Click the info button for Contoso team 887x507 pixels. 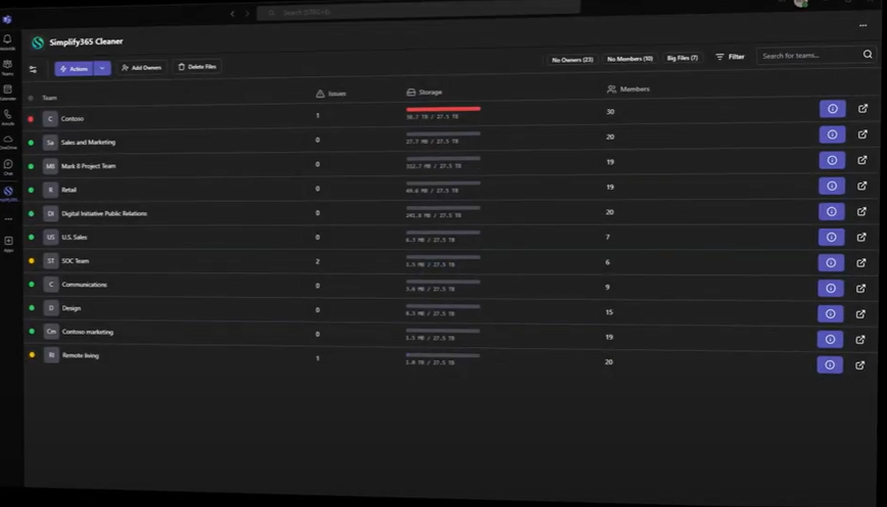click(832, 109)
